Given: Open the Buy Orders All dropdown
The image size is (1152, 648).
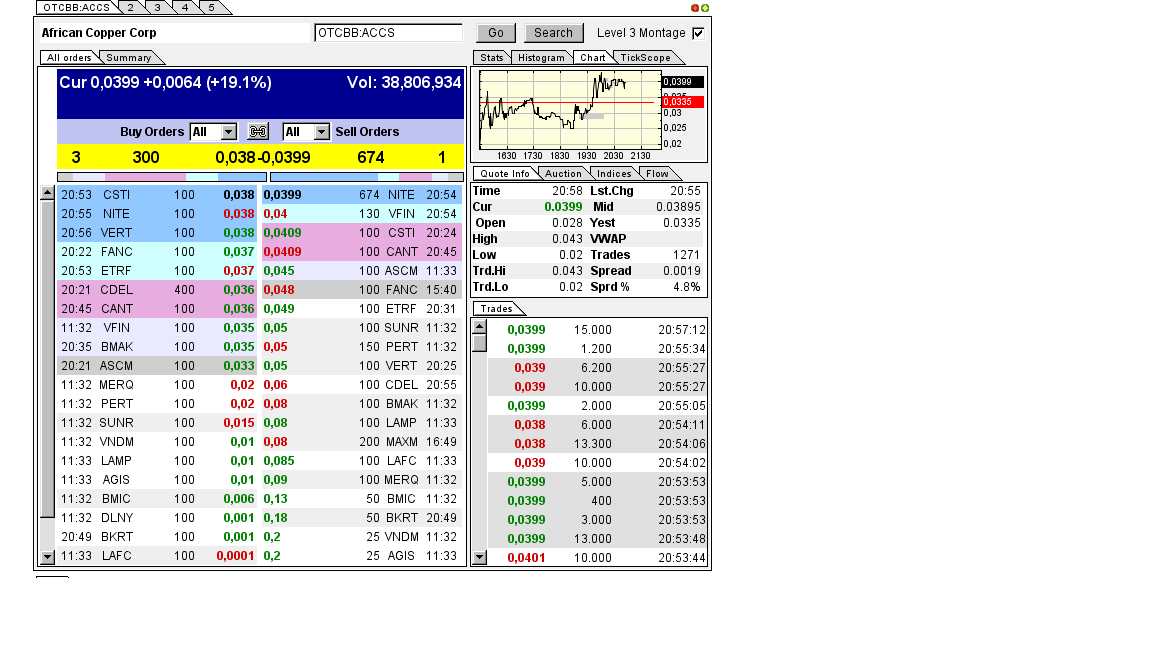Looking at the screenshot, I should (x=229, y=132).
